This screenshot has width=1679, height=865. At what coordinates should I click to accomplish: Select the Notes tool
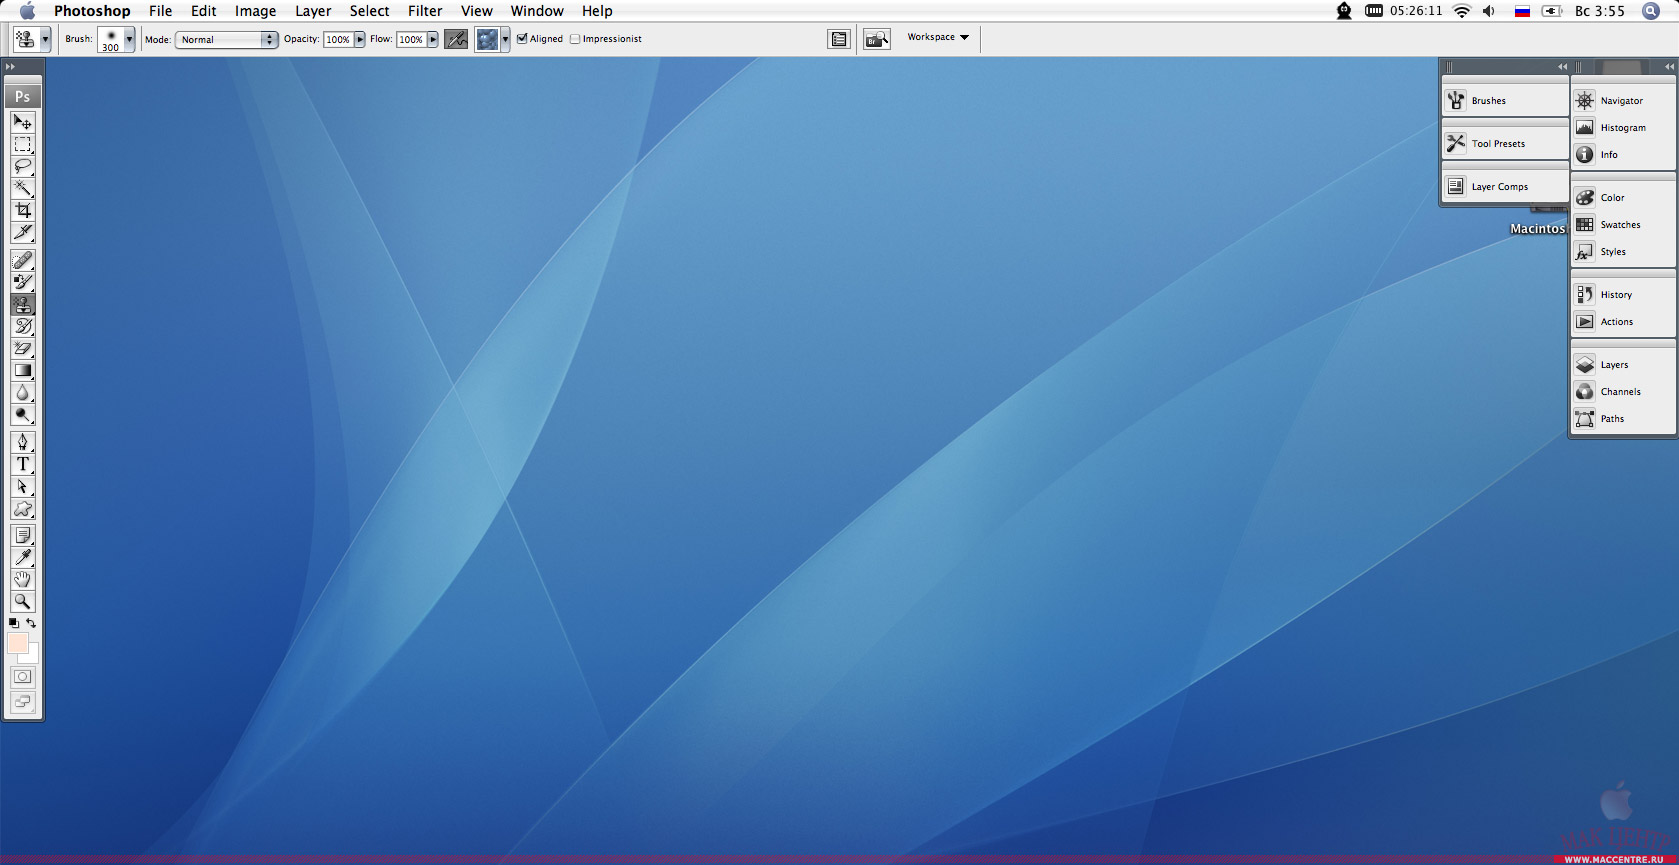[x=22, y=536]
